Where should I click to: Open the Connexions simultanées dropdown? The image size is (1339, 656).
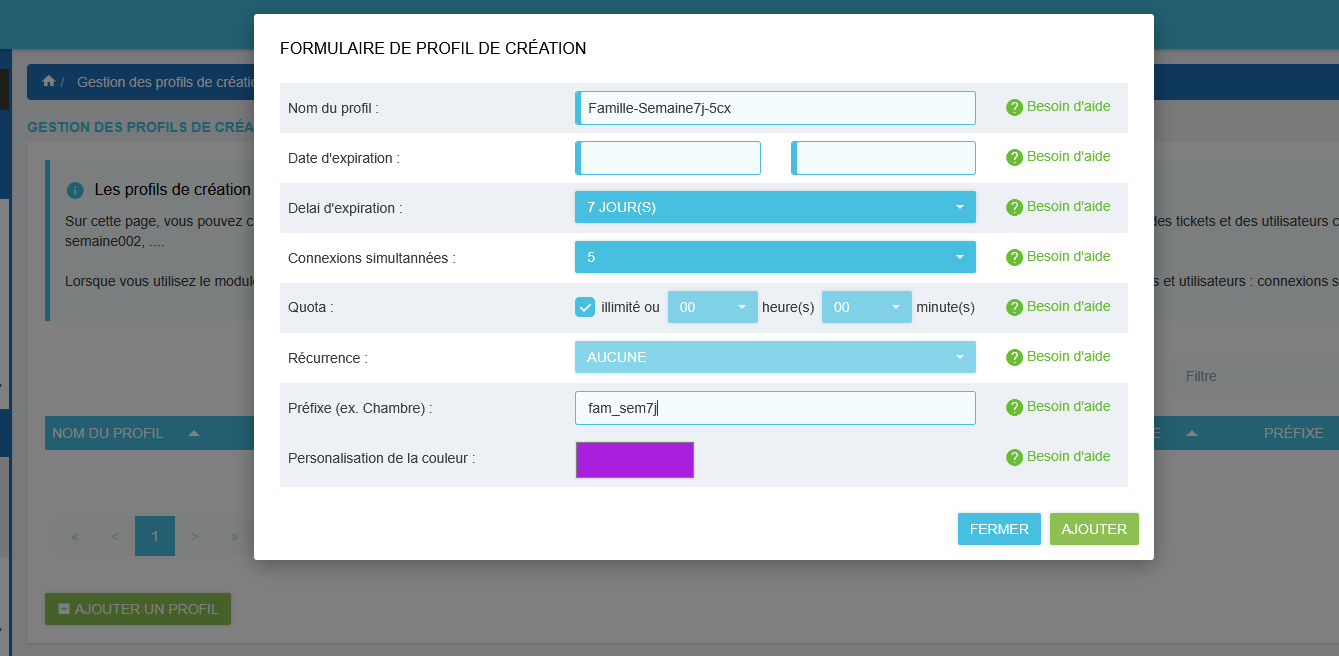point(775,257)
